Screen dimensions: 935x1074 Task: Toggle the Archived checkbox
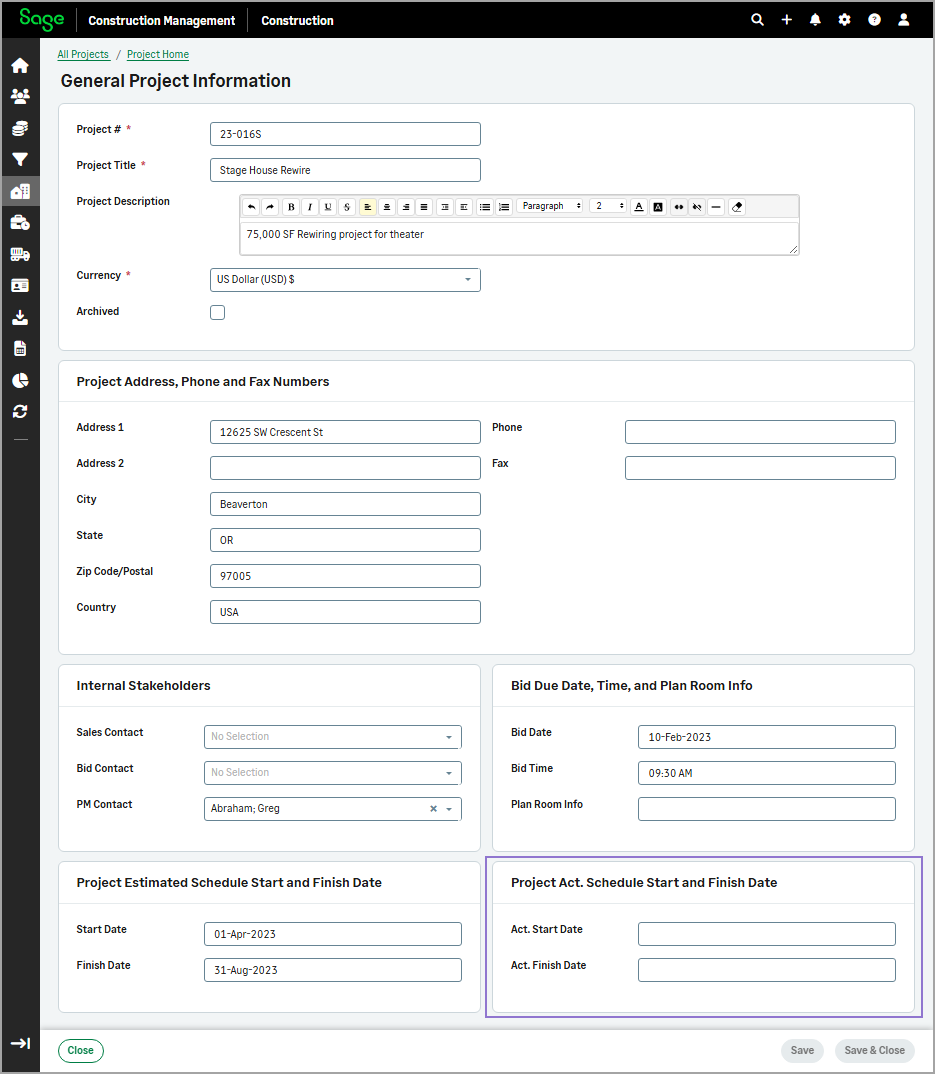217,312
